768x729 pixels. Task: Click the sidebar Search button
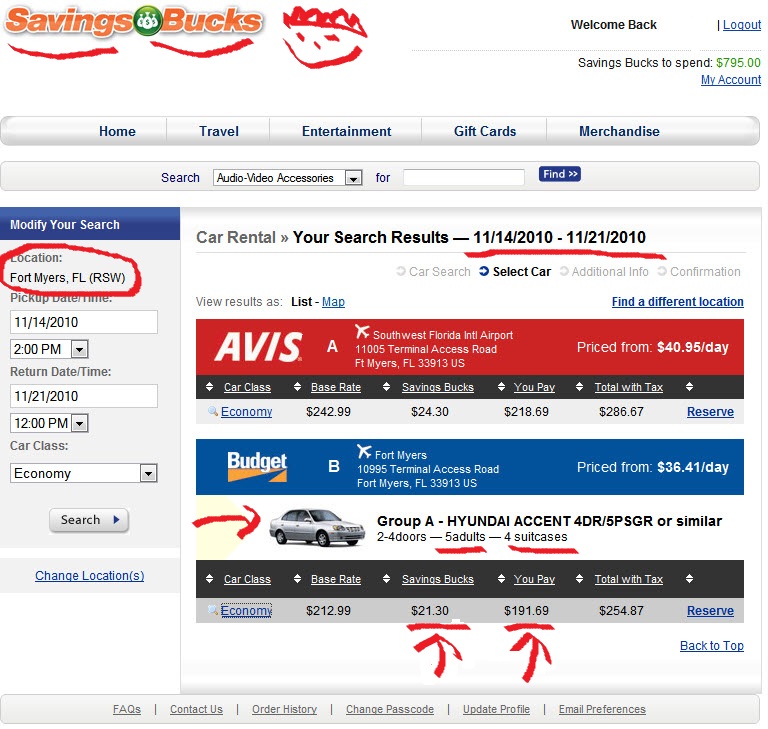tap(89, 520)
